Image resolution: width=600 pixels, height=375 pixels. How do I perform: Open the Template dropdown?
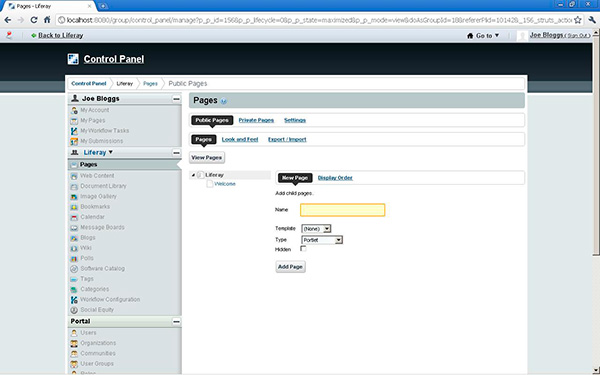coord(316,229)
